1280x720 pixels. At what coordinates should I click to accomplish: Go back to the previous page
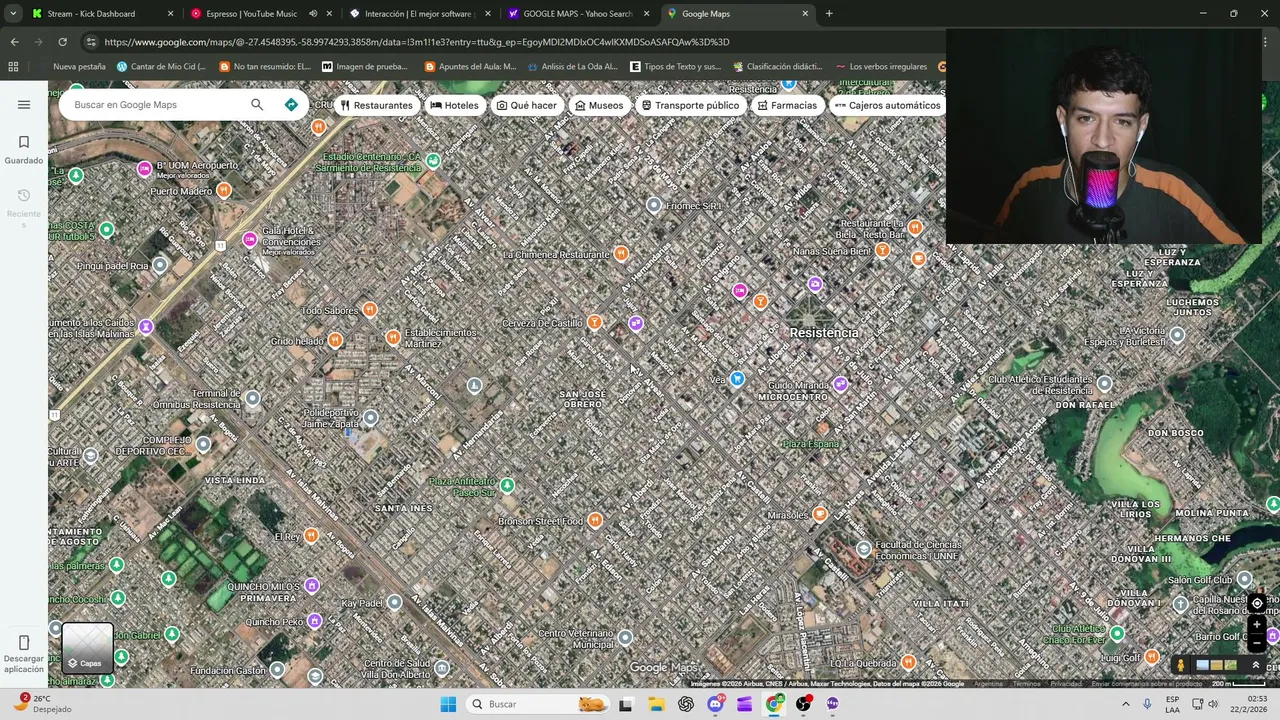(14, 42)
